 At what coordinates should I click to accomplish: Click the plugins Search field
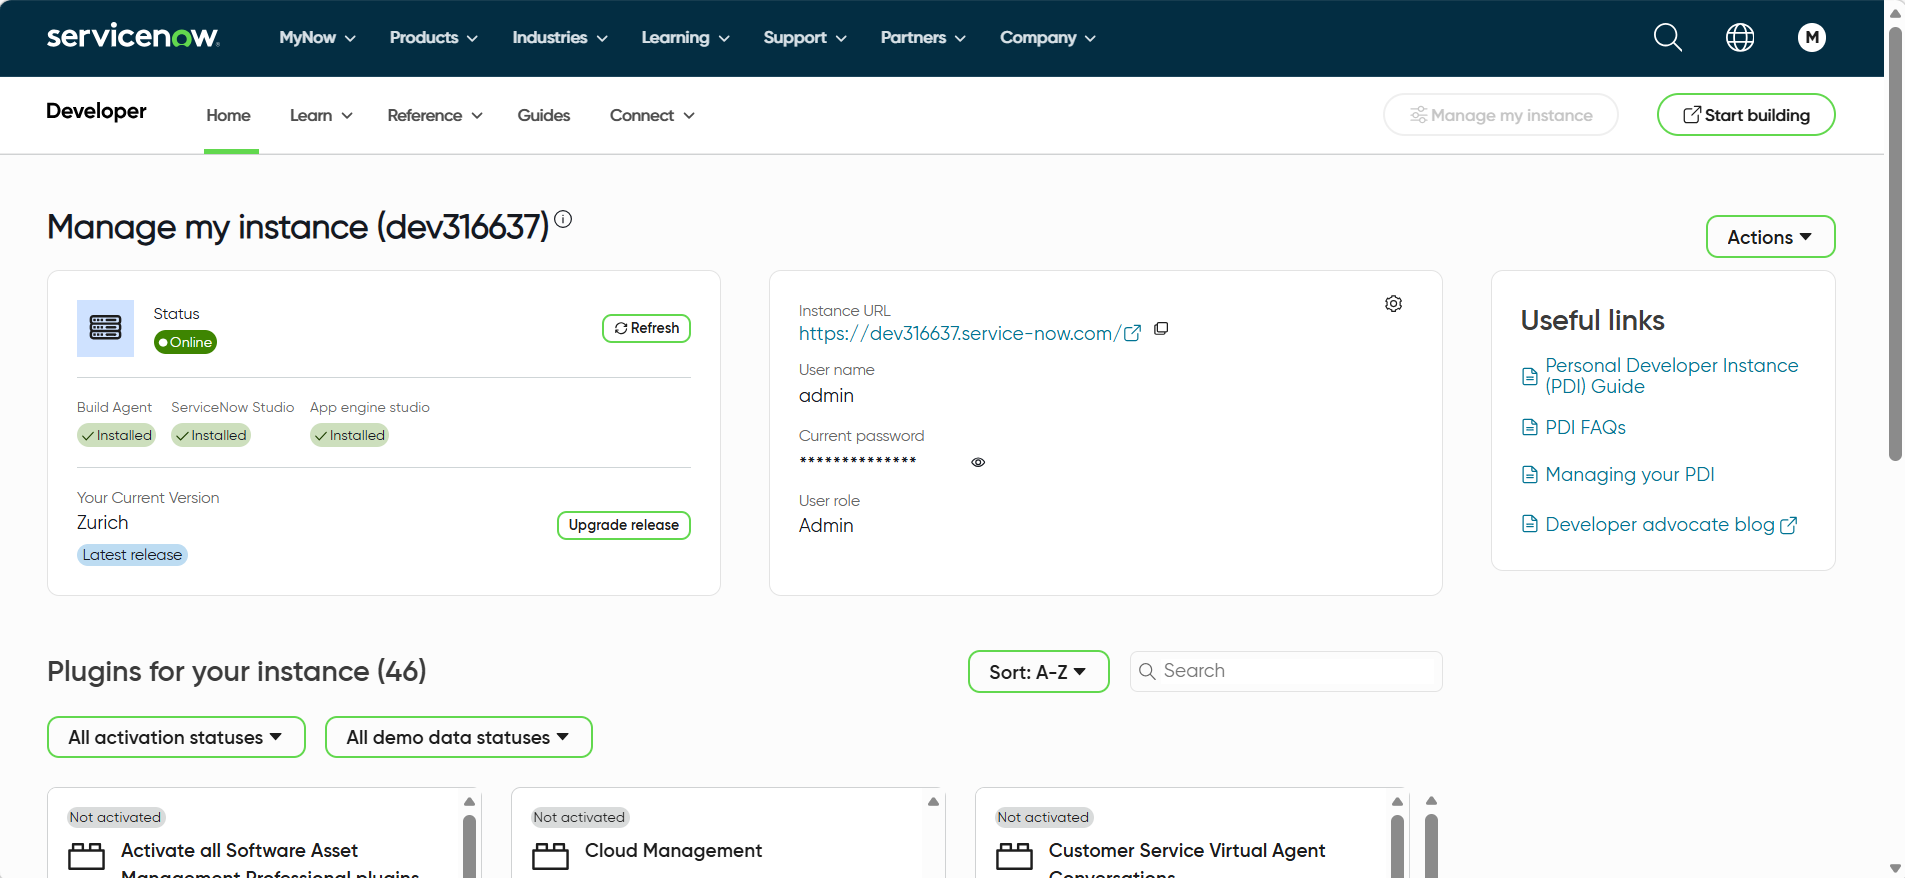1286,671
